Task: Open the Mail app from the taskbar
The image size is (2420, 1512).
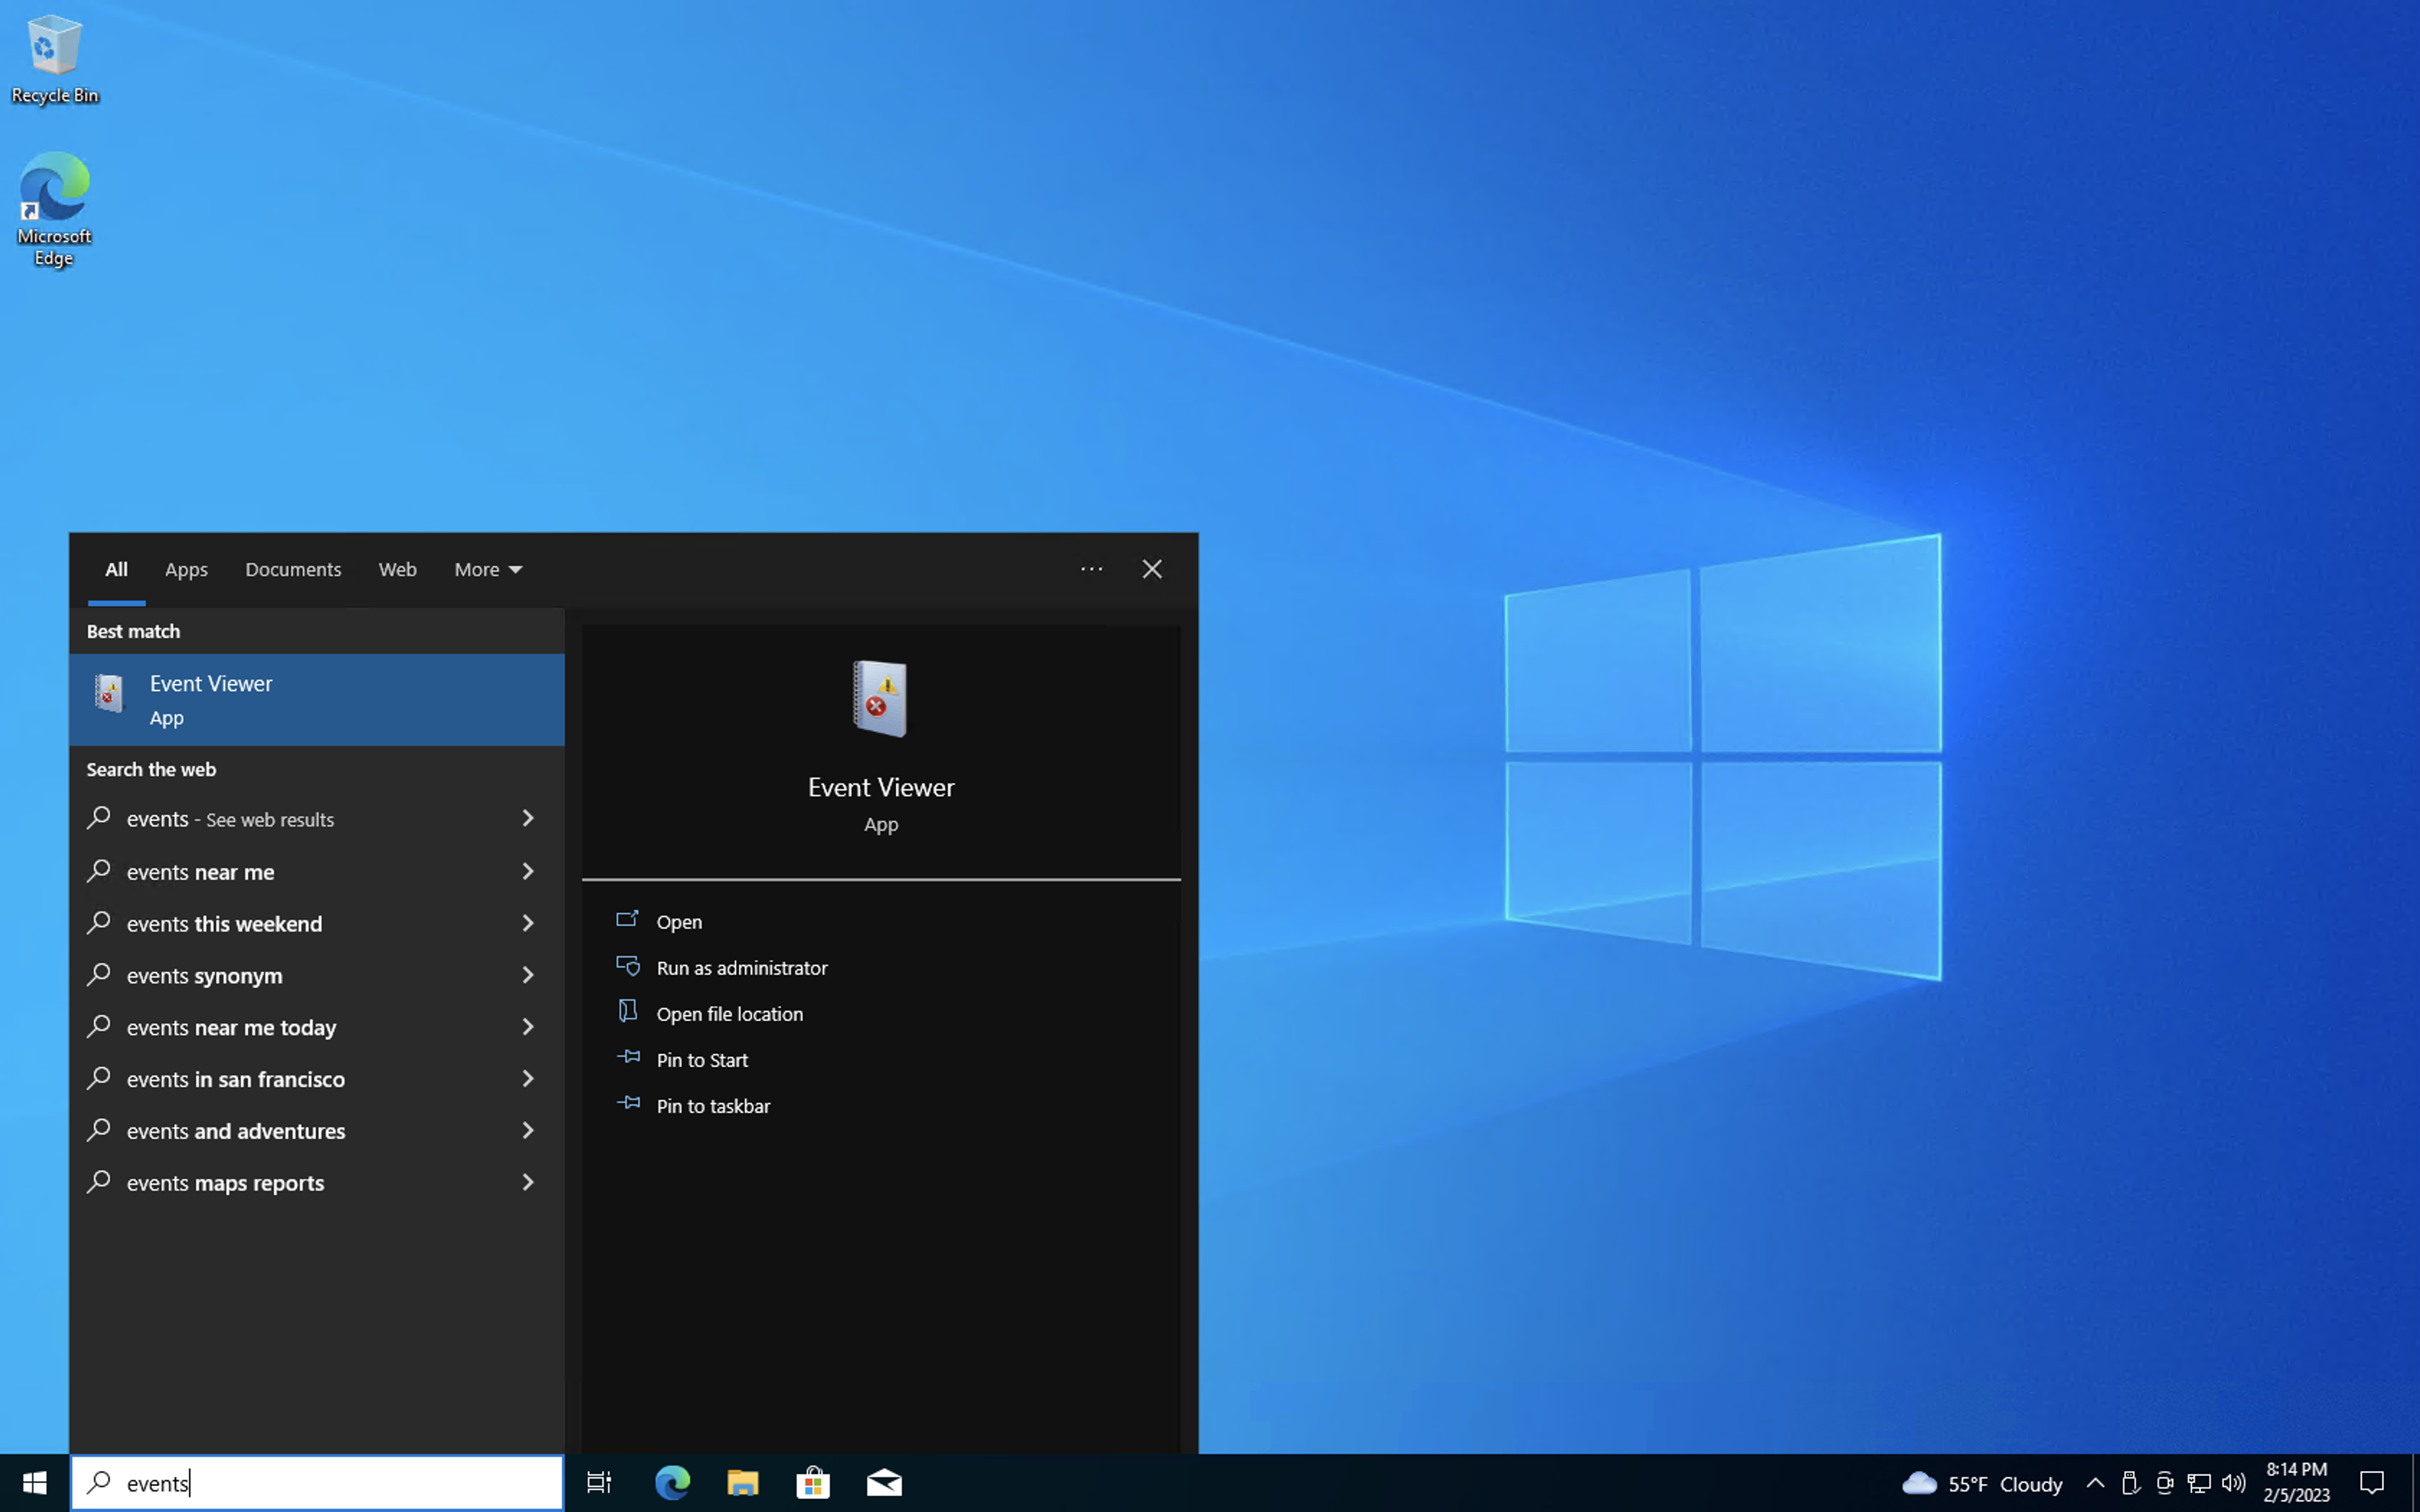Action: coord(884,1483)
